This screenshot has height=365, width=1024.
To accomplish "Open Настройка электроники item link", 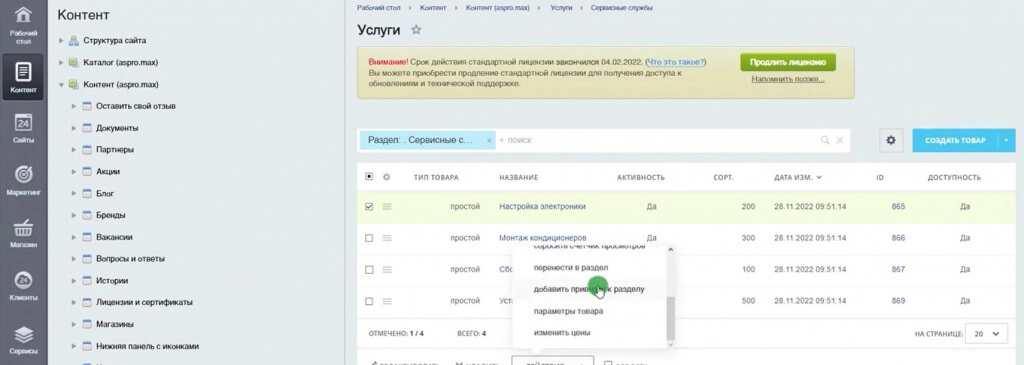I will click(x=542, y=206).
